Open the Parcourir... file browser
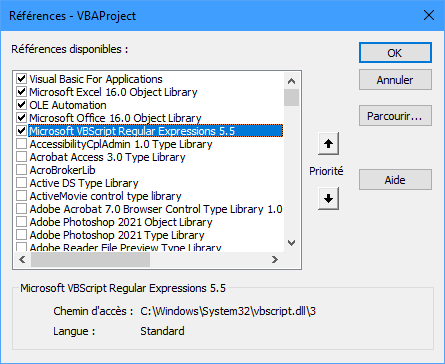 395,116
